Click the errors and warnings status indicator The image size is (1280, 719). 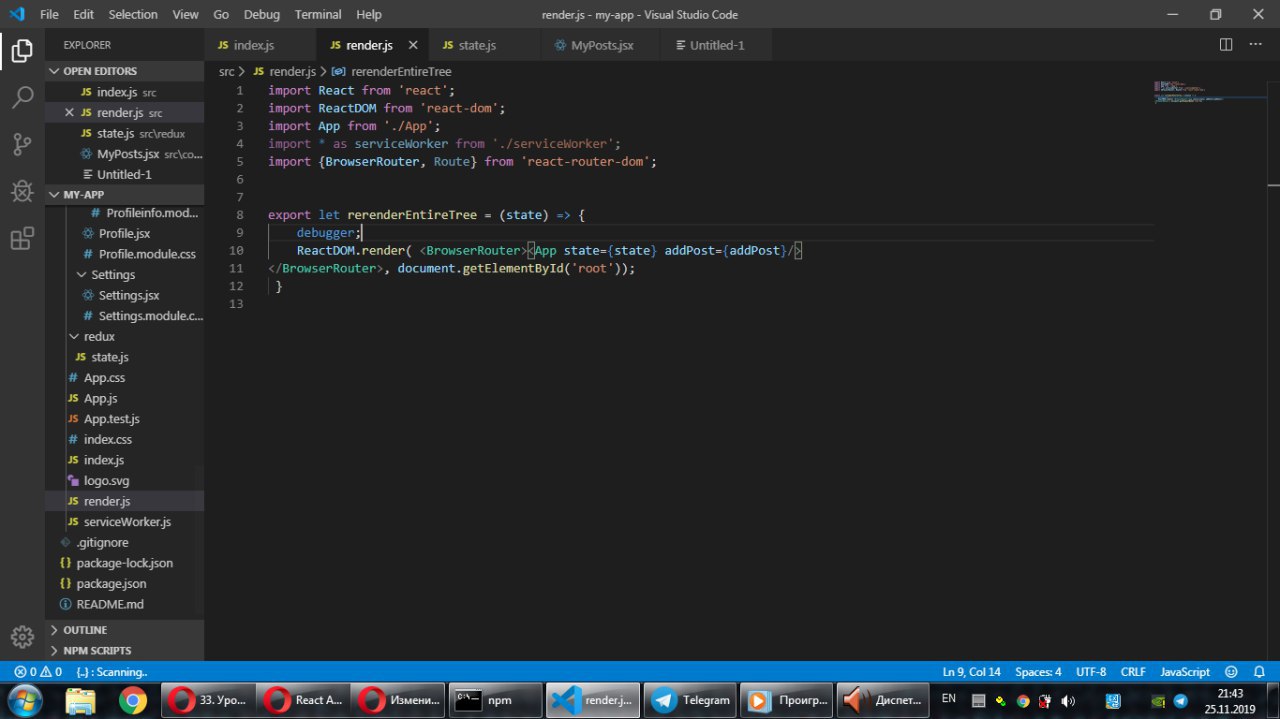(x=38, y=672)
